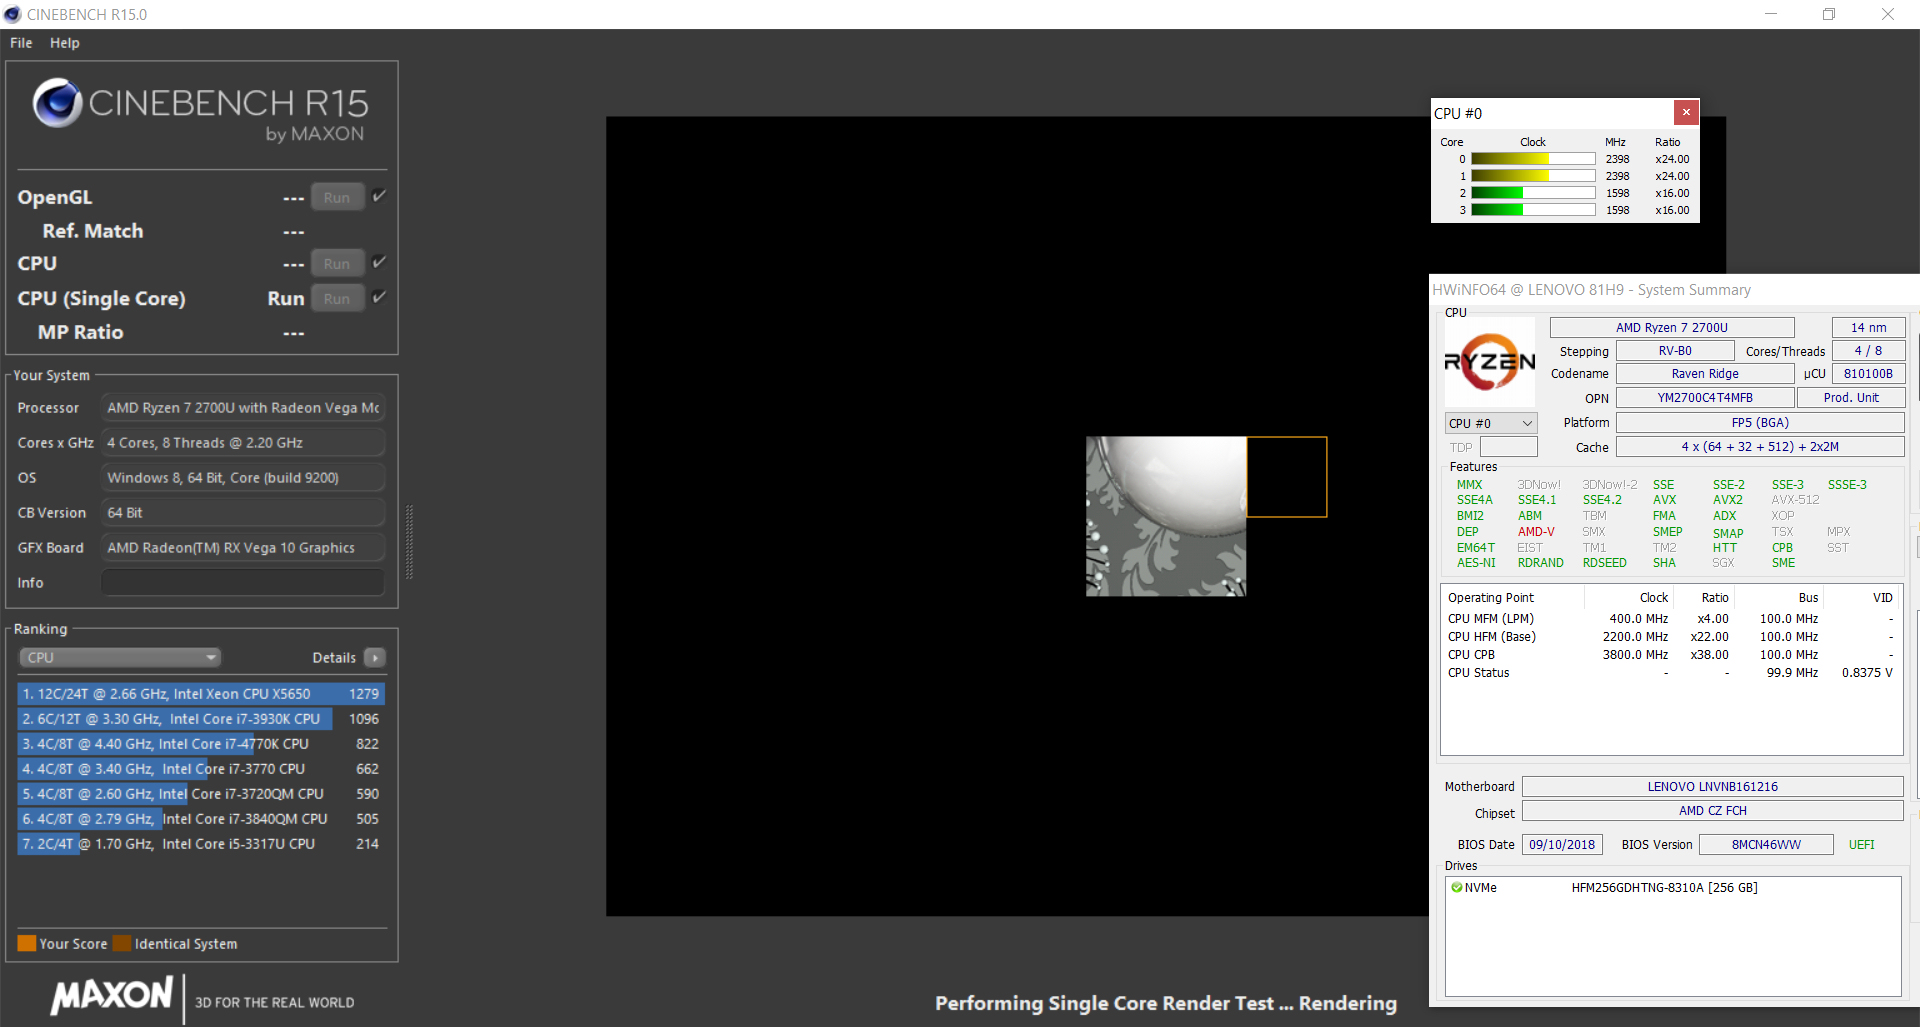Select the HFM256GDHTNG-8310A drive entry
Screen dimensions: 1920x1027
(x=1664, y=887)
